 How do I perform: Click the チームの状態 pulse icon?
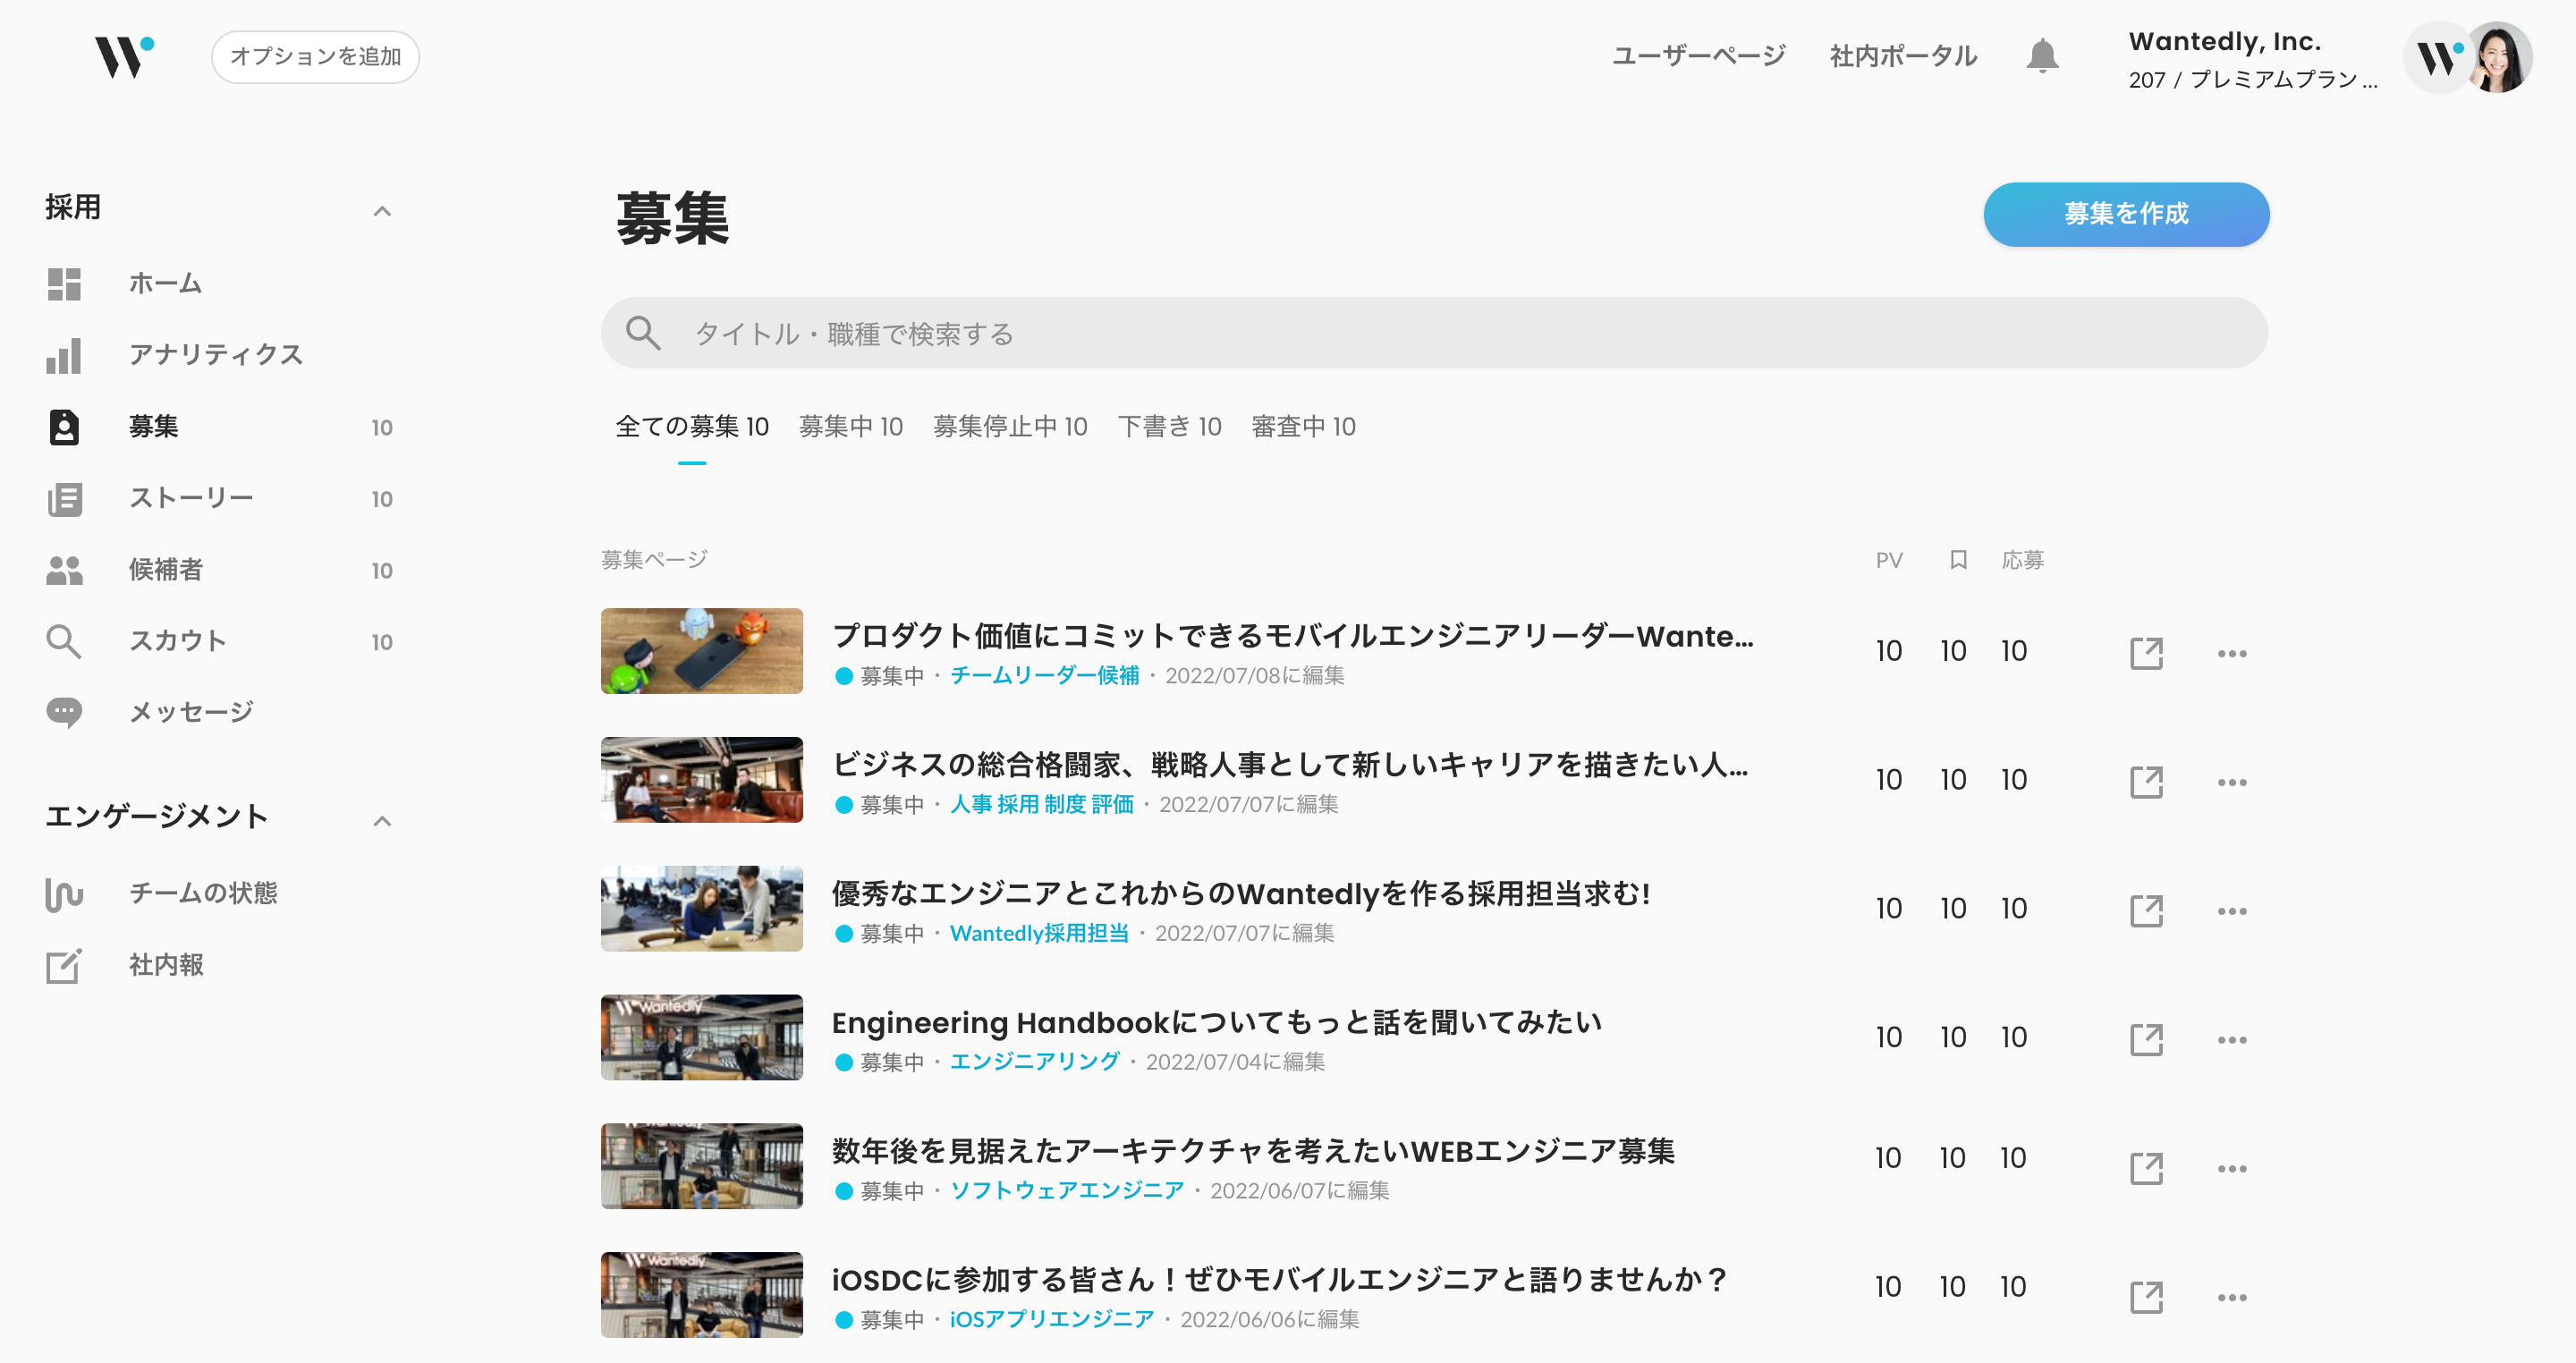coord(64,894)
